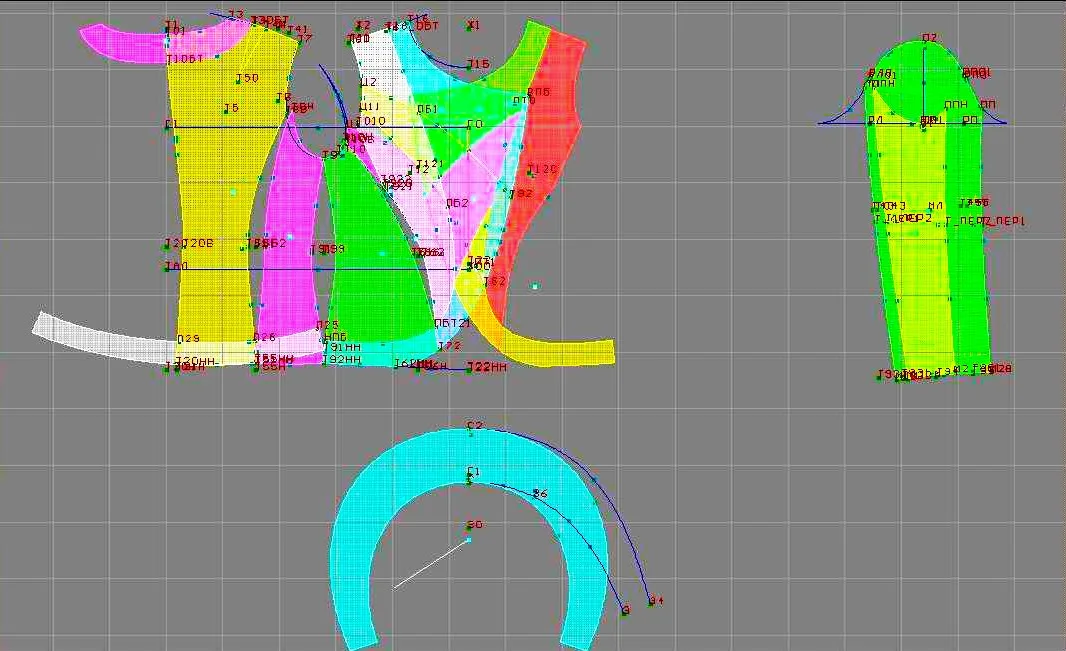1066x651 pixels.
Task: Click the white line endpoint inside the ring
Action: point(468,540)
